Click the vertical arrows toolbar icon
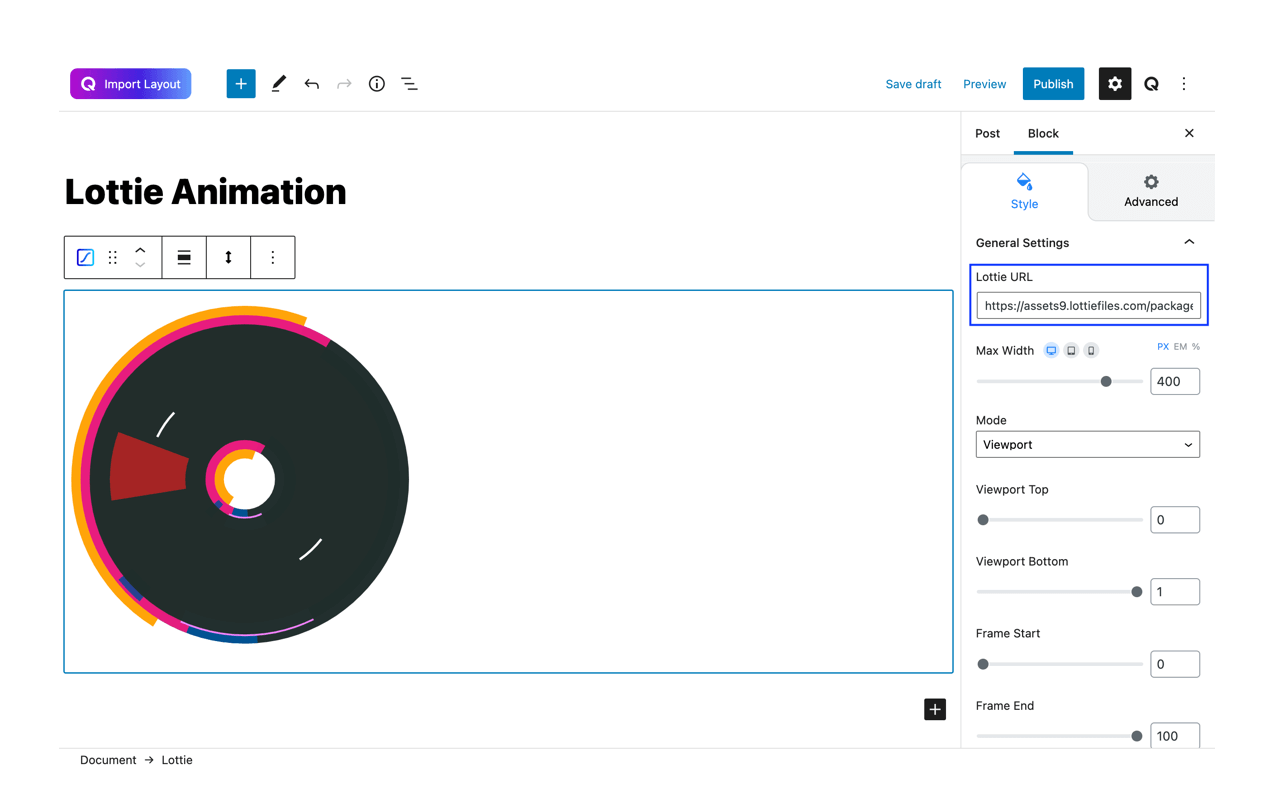The image size is (1280, 808). coord(228,258)
